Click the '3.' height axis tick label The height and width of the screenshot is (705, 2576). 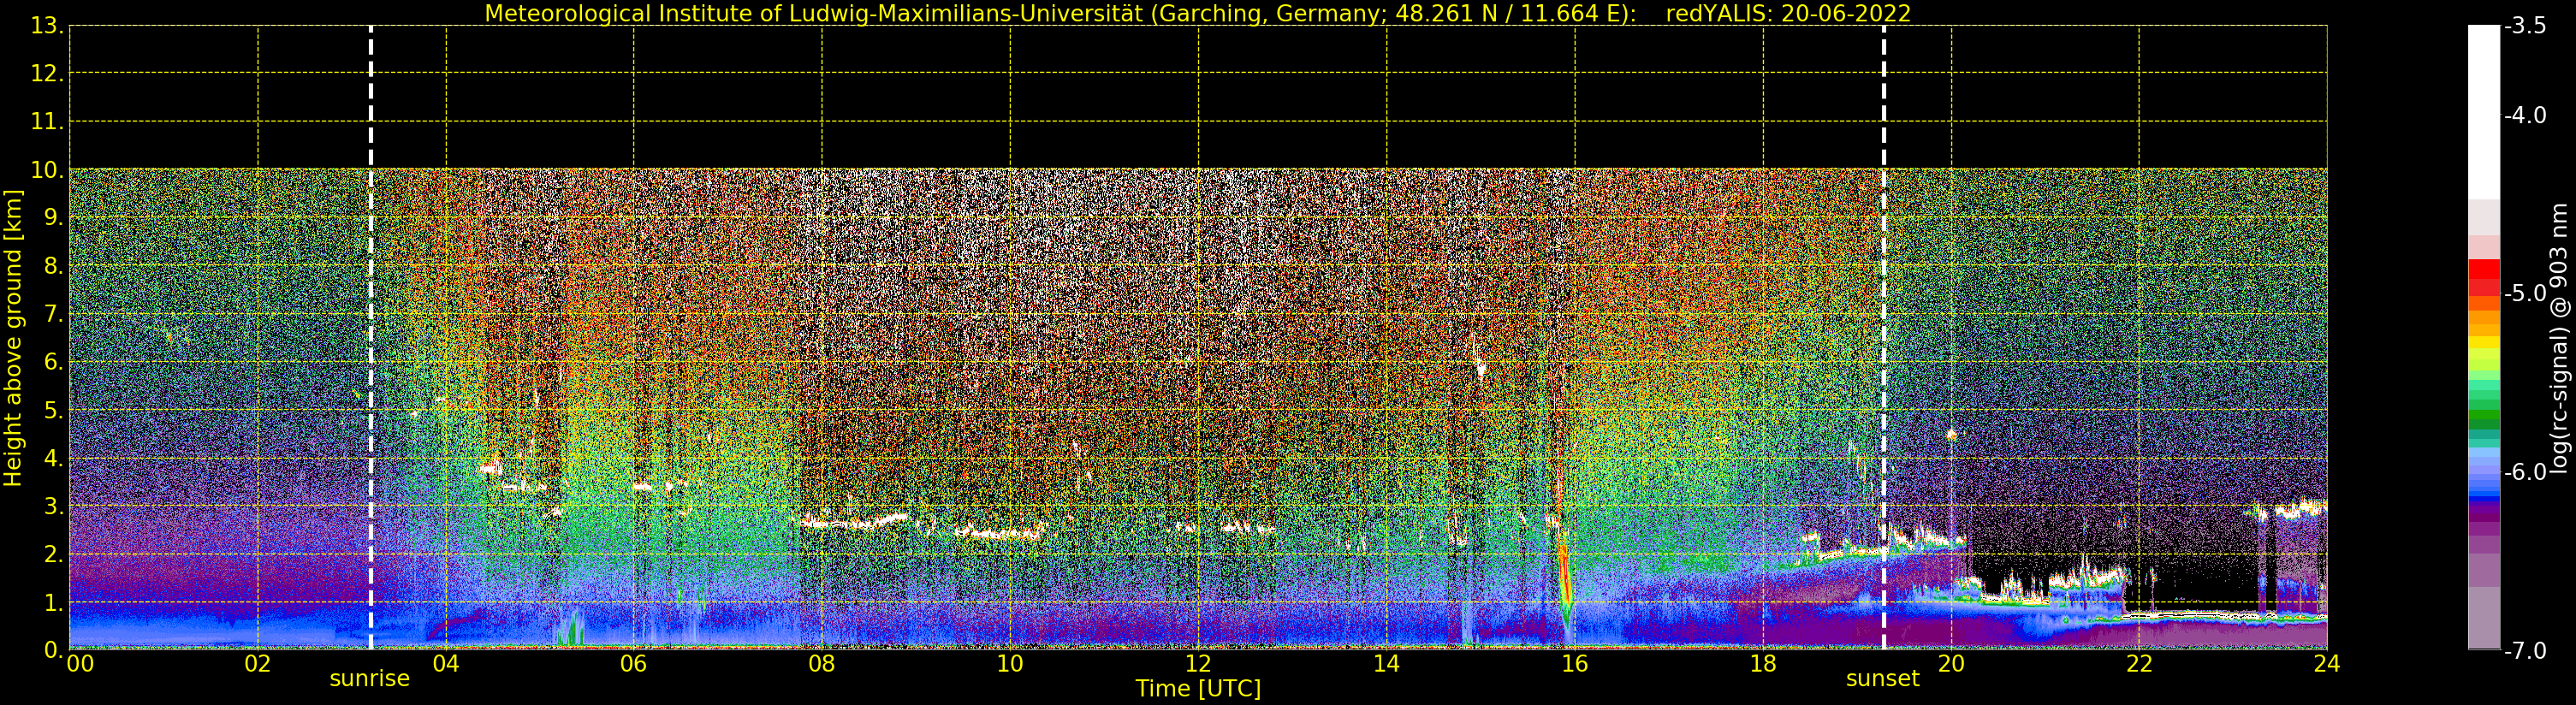(x=54, y=507)
